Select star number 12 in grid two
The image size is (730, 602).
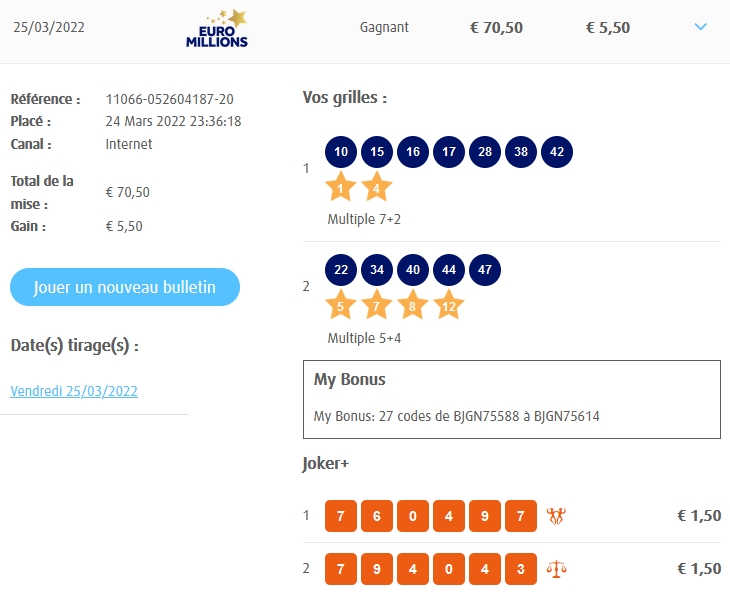[448, 306]
